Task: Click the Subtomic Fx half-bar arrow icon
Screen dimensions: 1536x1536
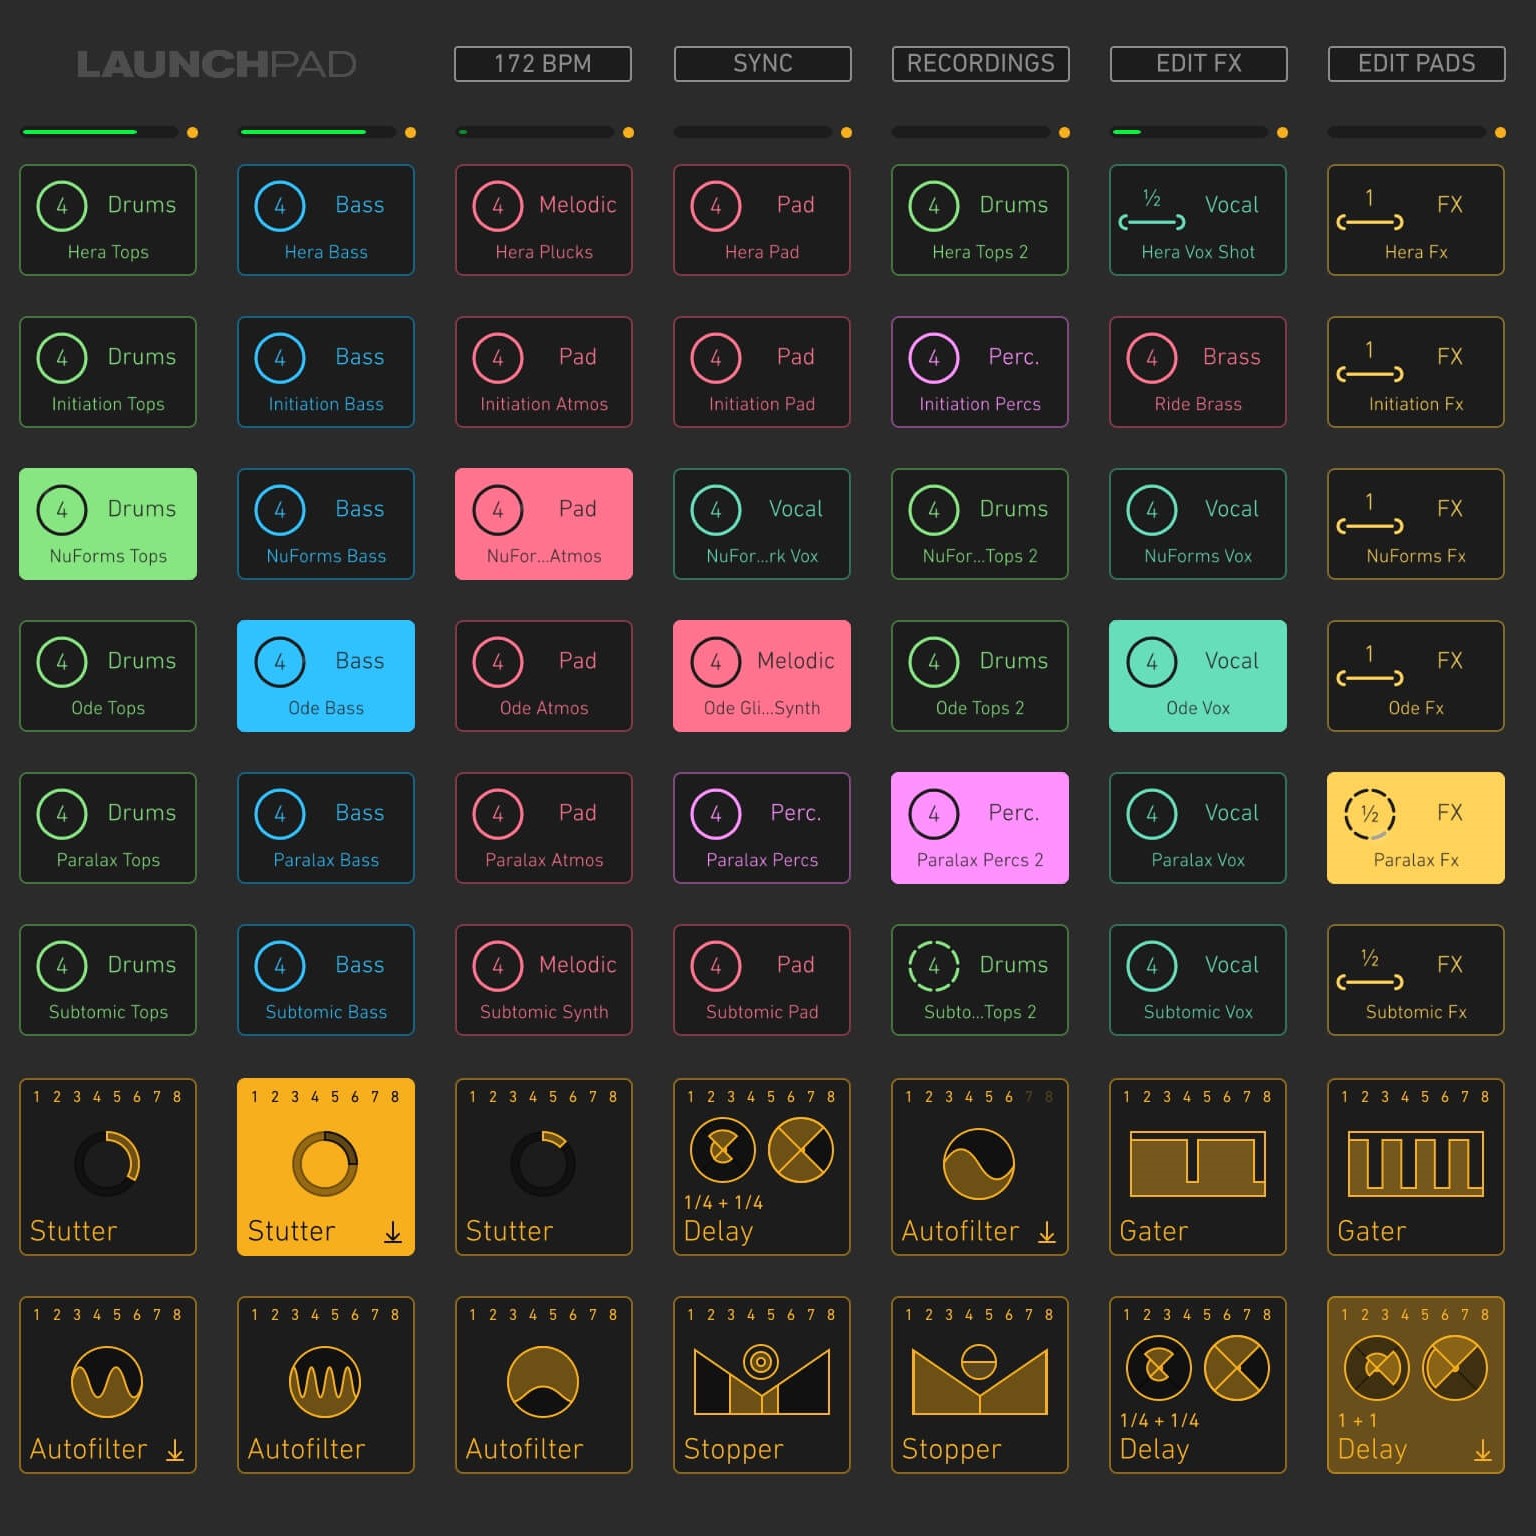Action: coord(1370,982)
